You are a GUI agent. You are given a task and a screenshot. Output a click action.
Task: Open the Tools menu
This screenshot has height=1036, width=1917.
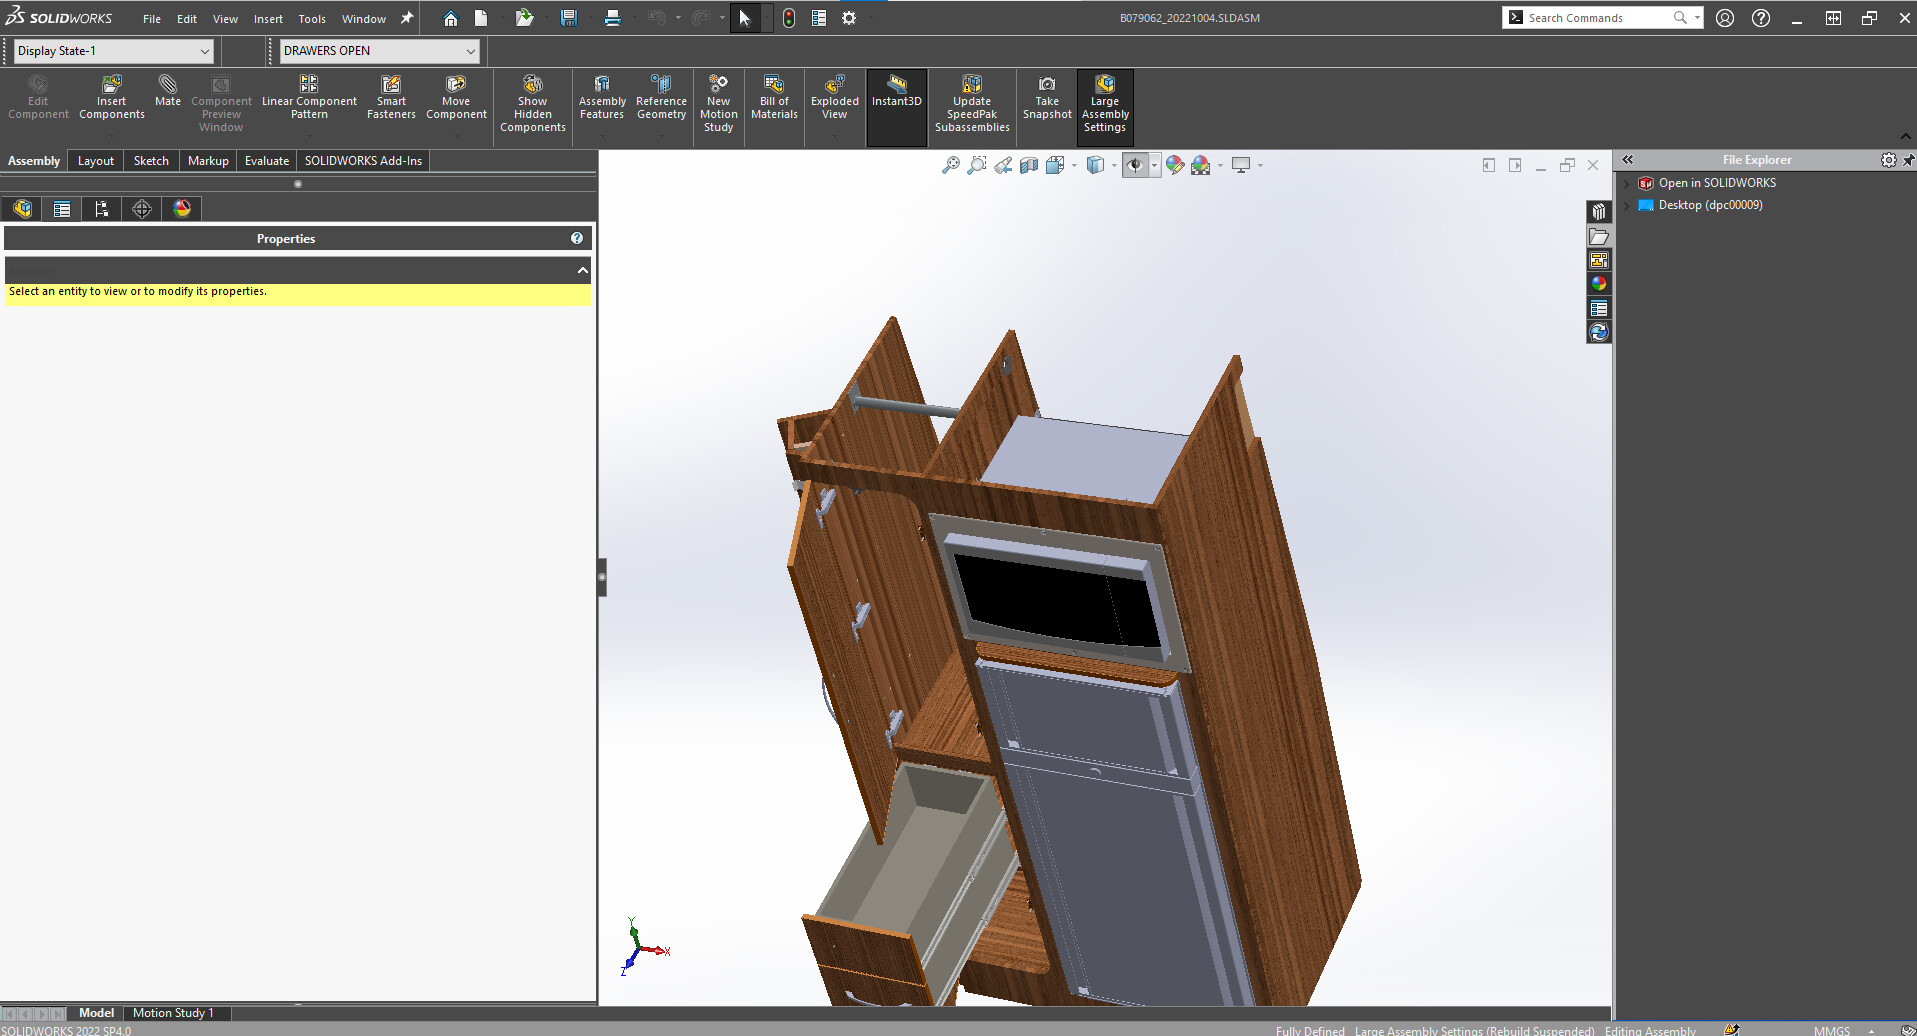click(312, 19)
